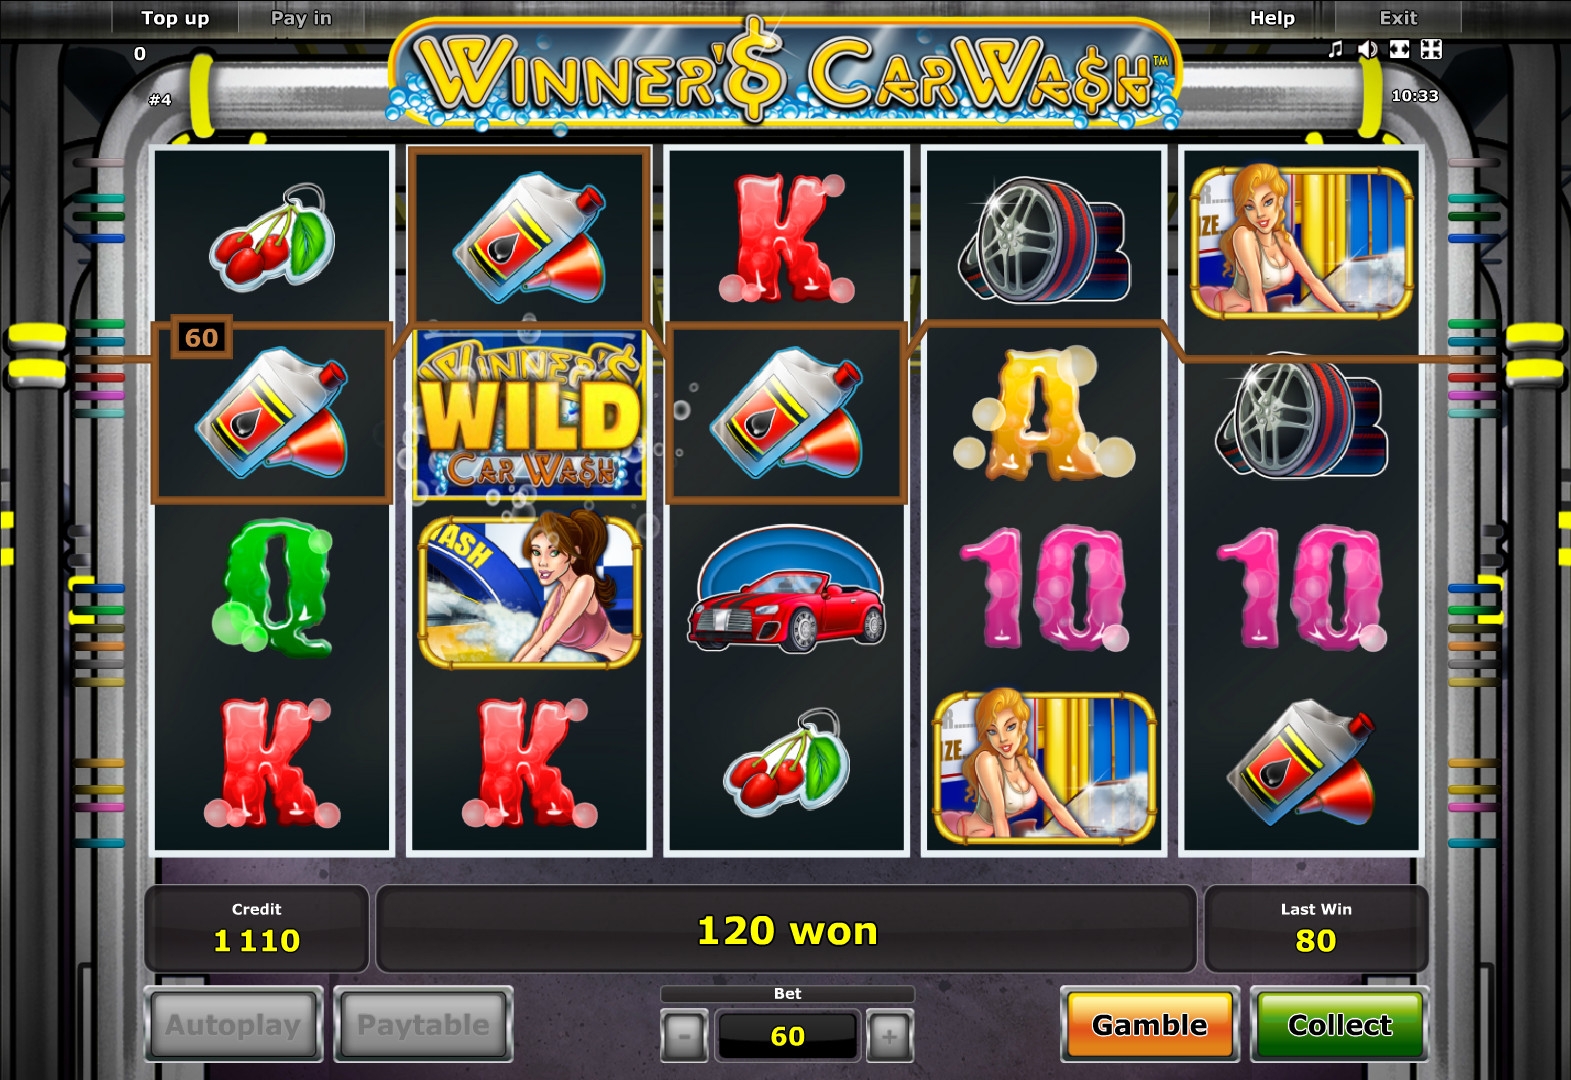Click the brunette car wash girl symbol
The width and height of the screenshot is (1571, 1080).
(x=529, y=590)
